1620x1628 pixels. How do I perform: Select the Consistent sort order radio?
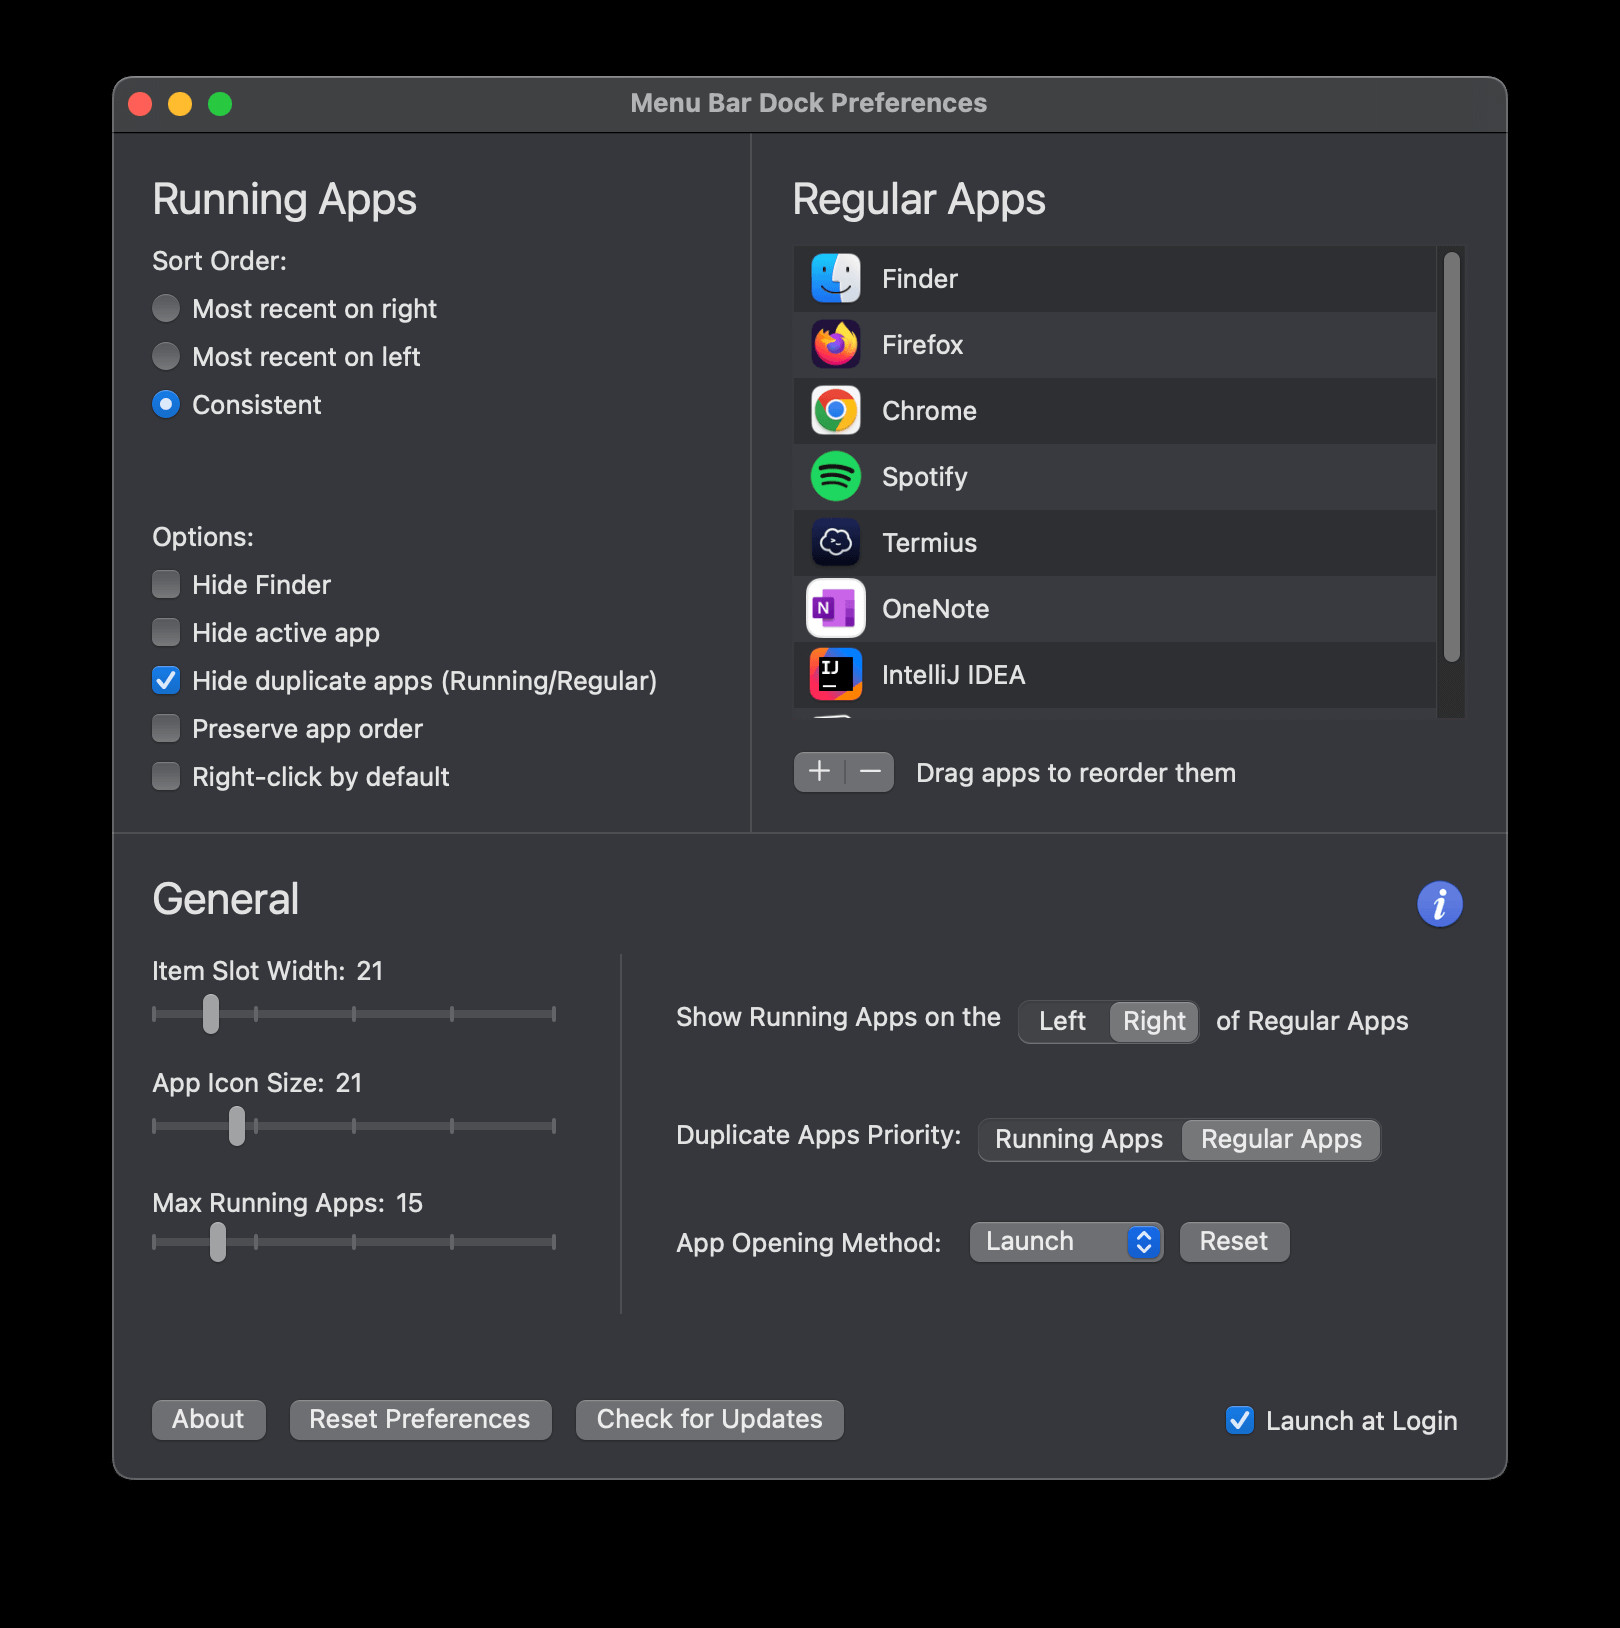pyautogui.click(x=166, y=404)
